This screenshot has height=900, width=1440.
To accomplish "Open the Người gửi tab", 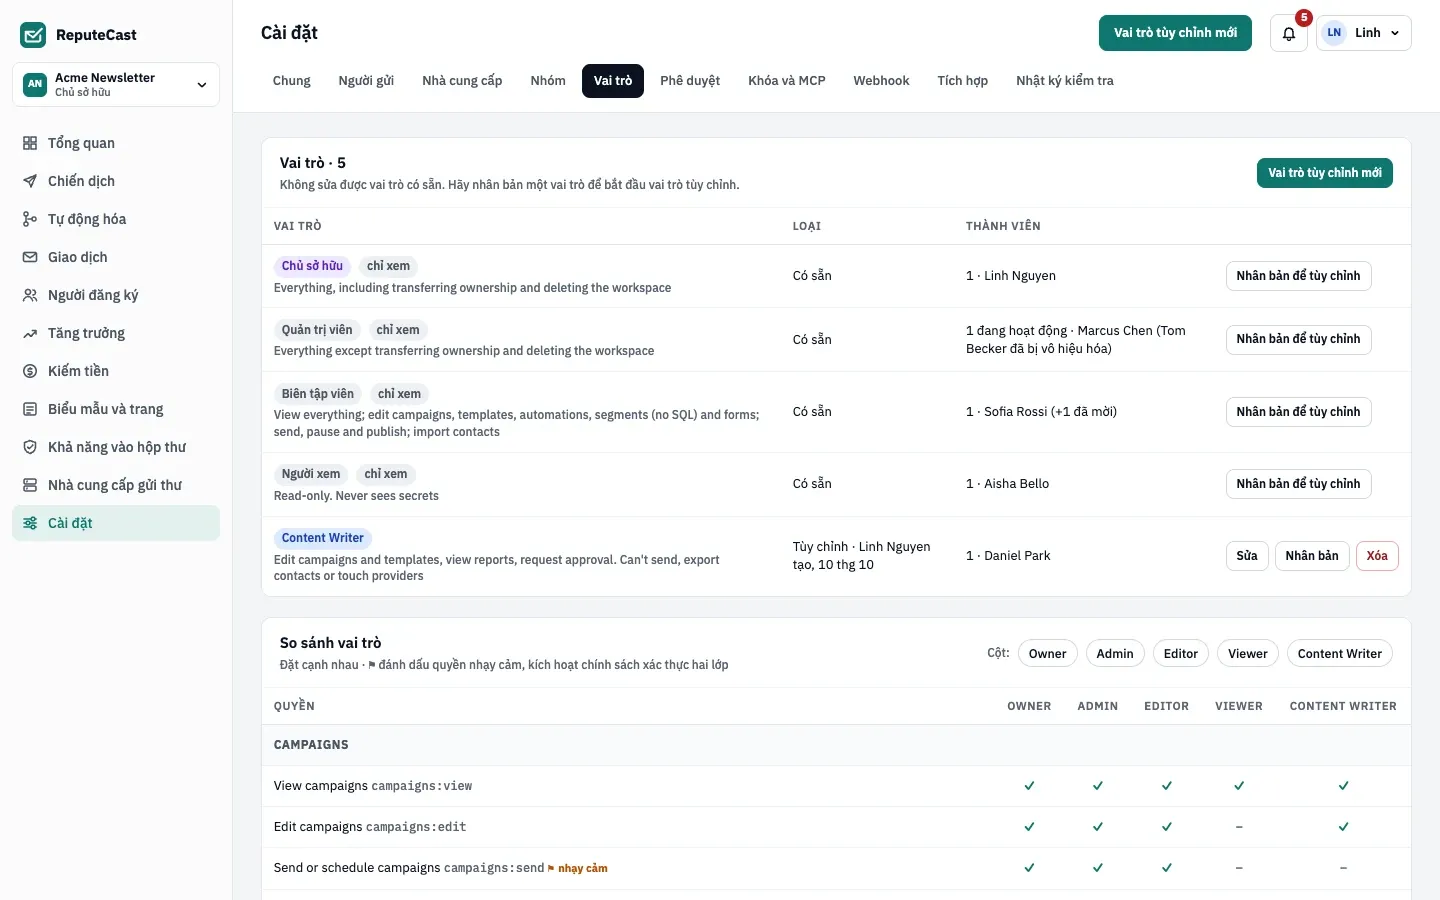I will click(x=366, y=81).
